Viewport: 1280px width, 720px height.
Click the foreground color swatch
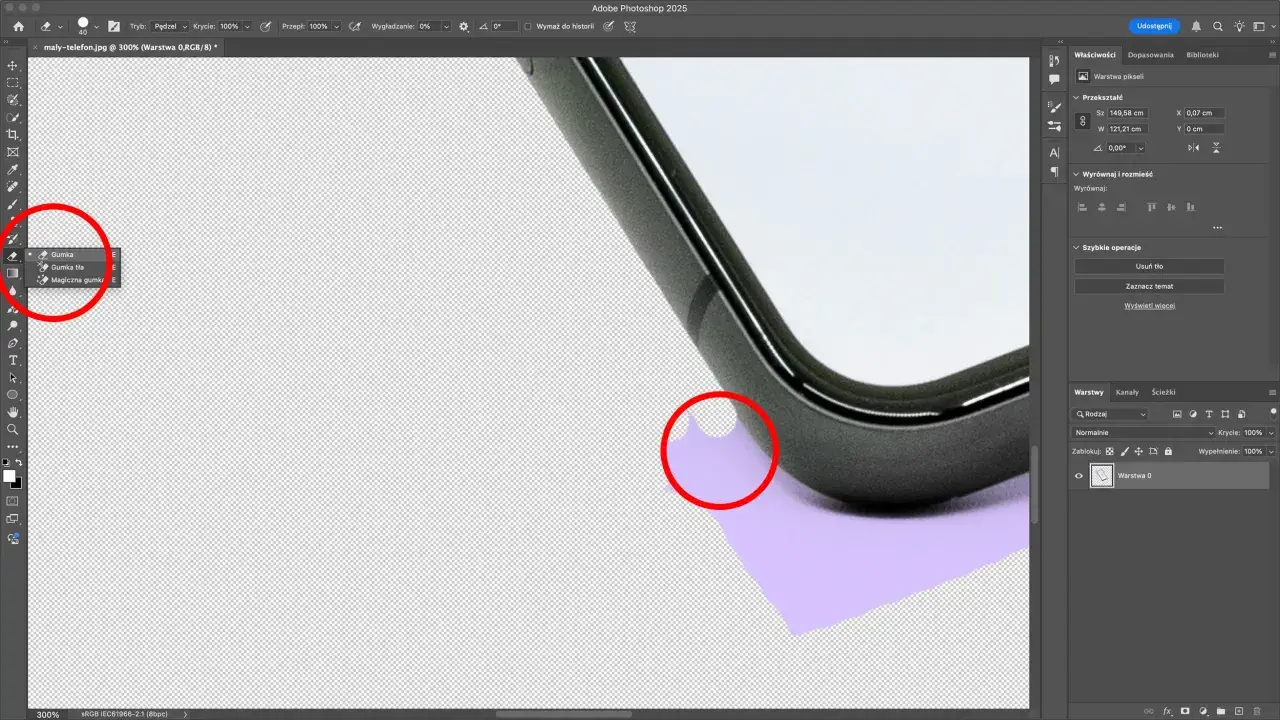[x=9, y=476]
